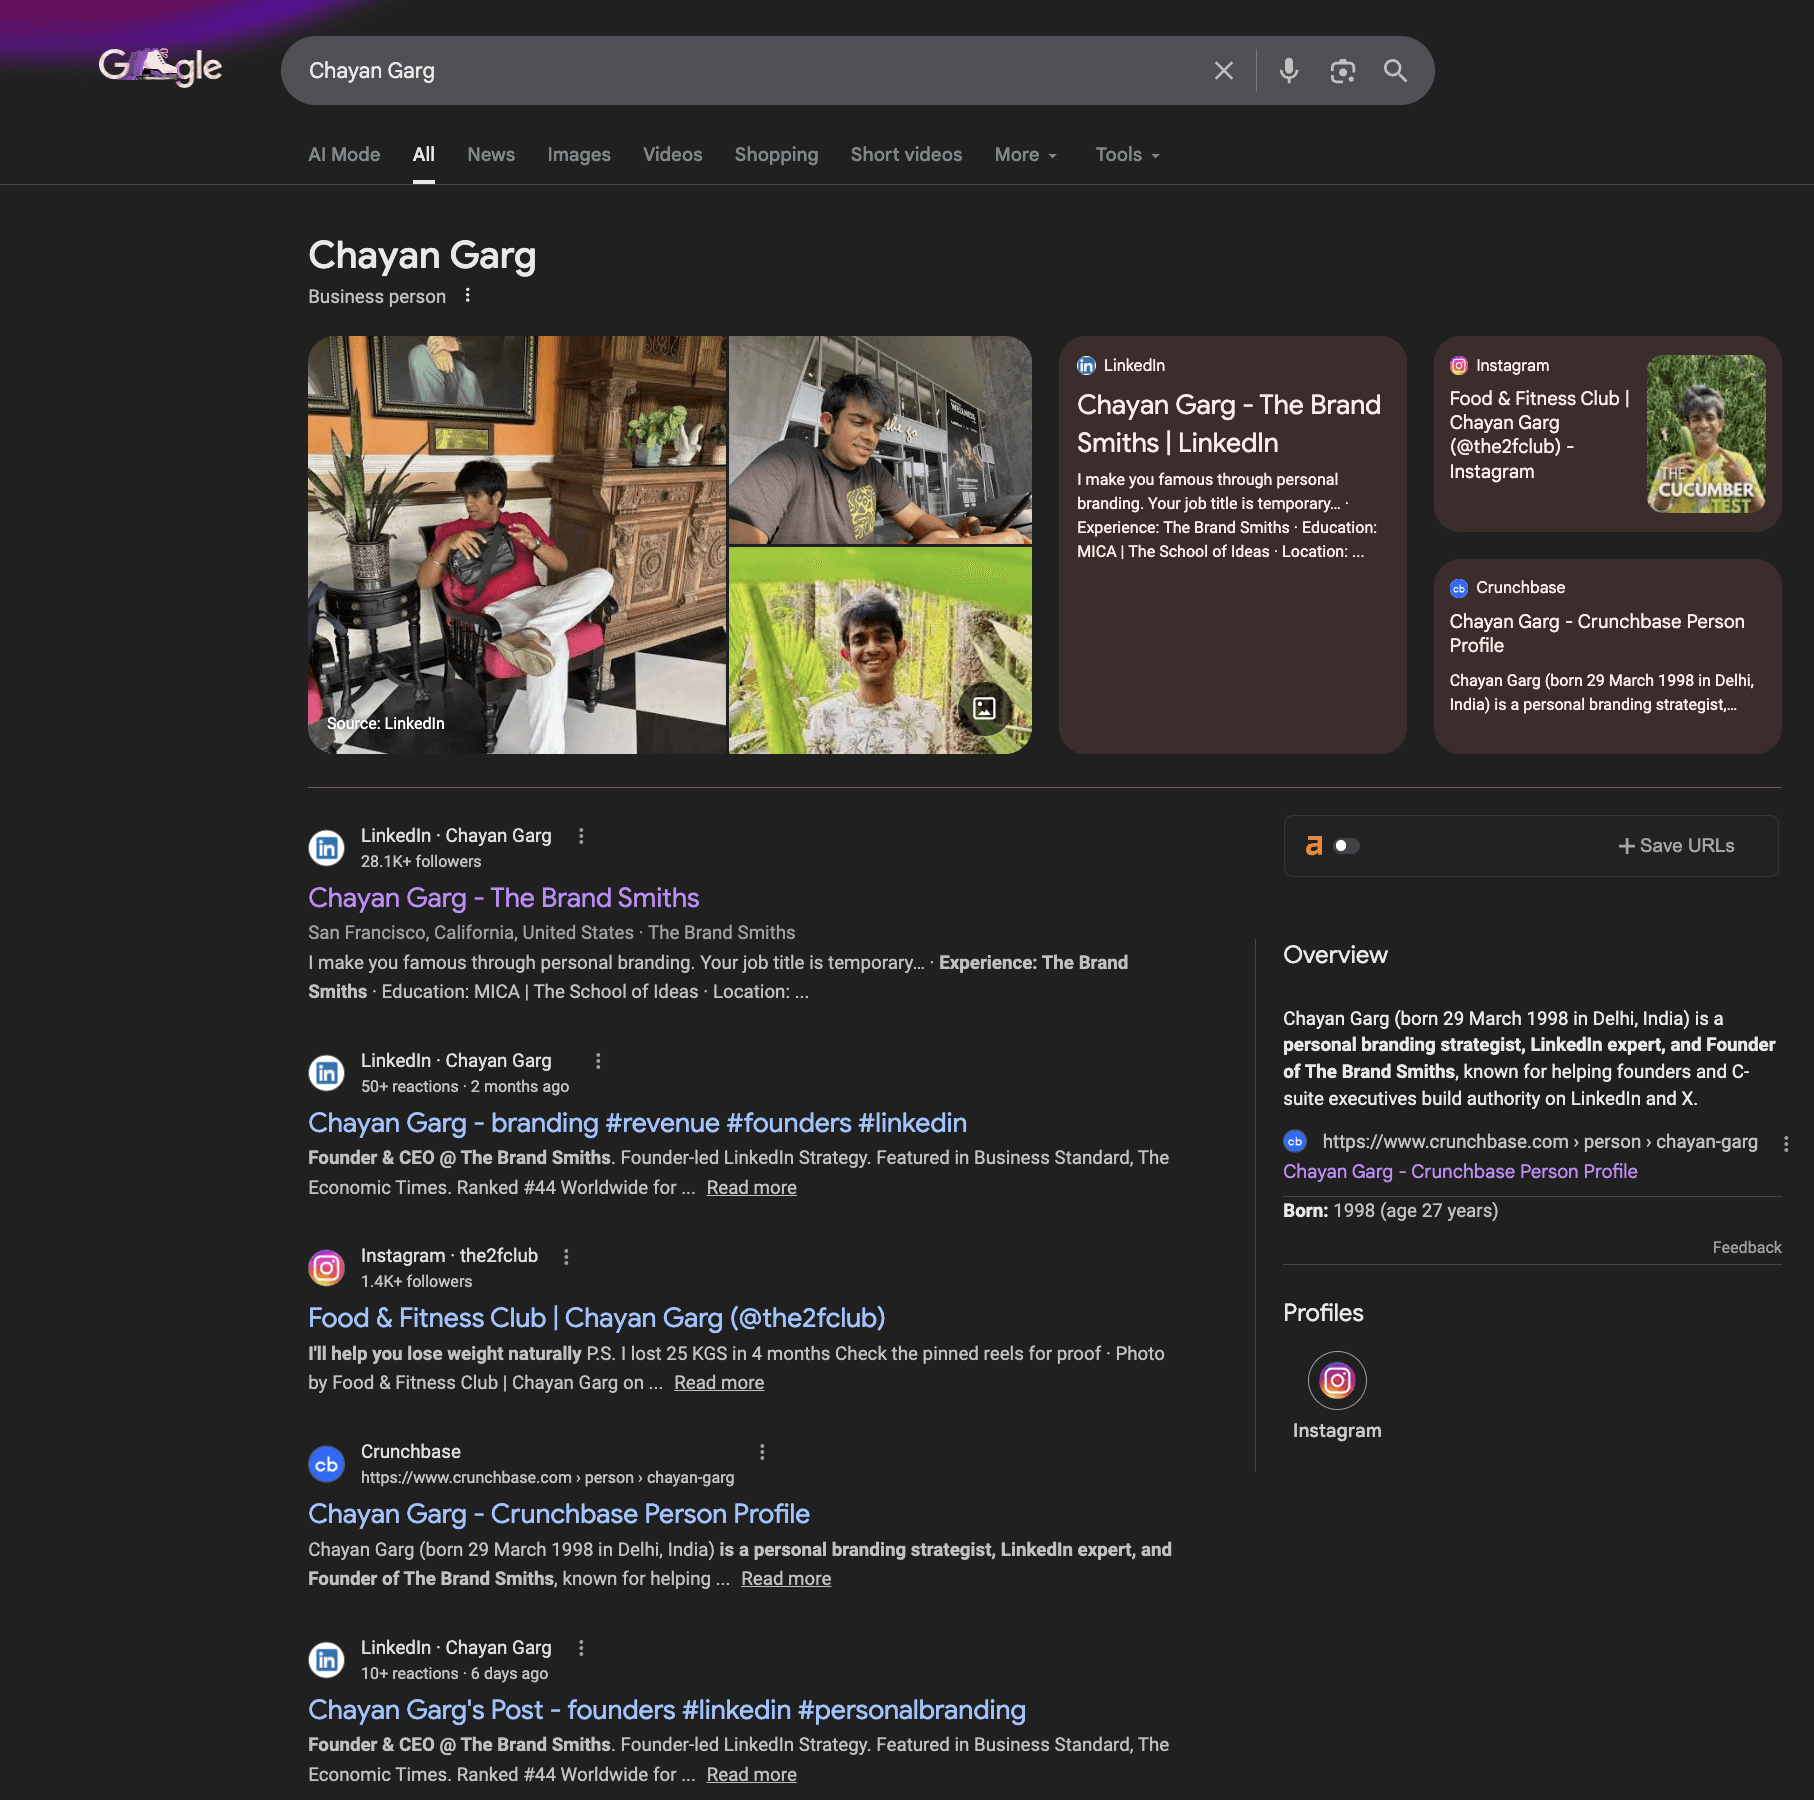Click Crunchbase favicon in the Overview panel
Screen dimensions: 1814x1800
click(1295, 1141)
